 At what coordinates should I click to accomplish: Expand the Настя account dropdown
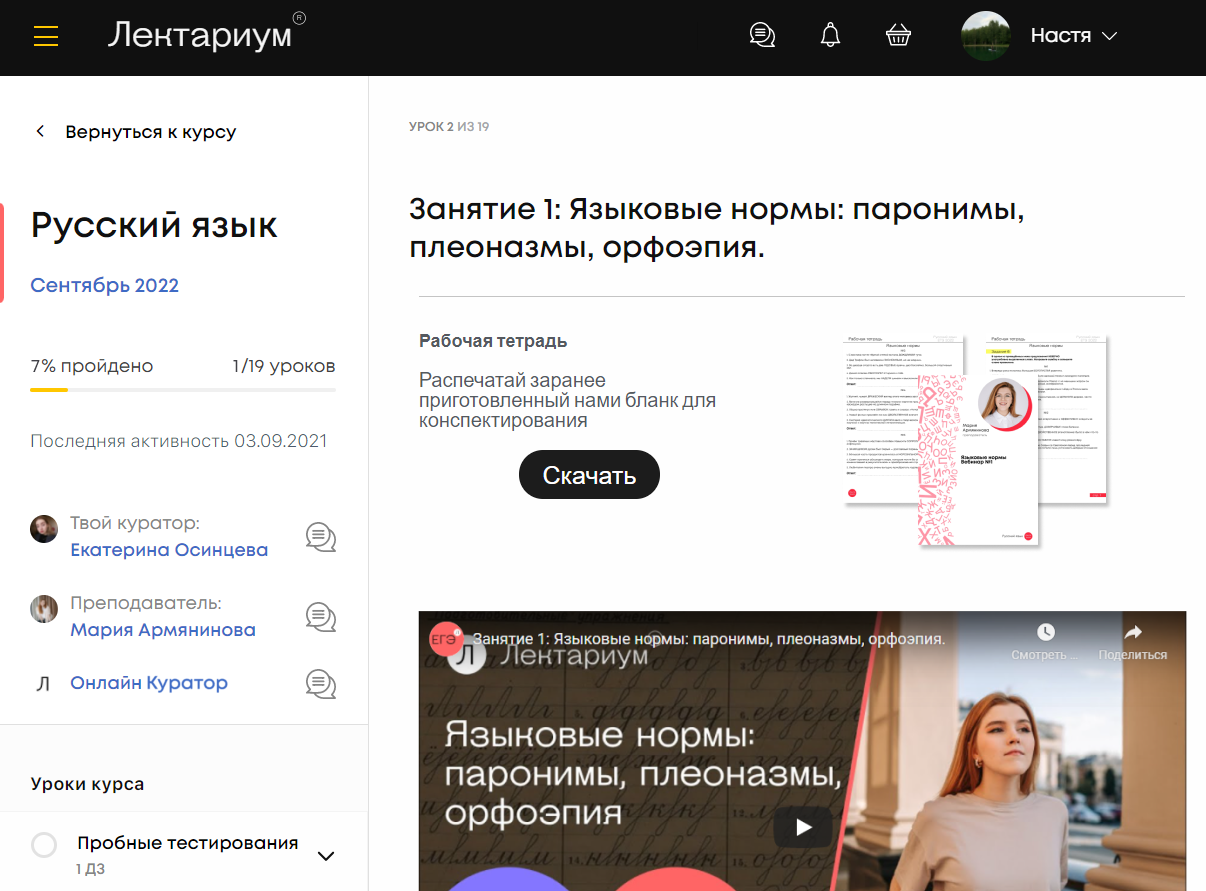[x=1074, y=36]
